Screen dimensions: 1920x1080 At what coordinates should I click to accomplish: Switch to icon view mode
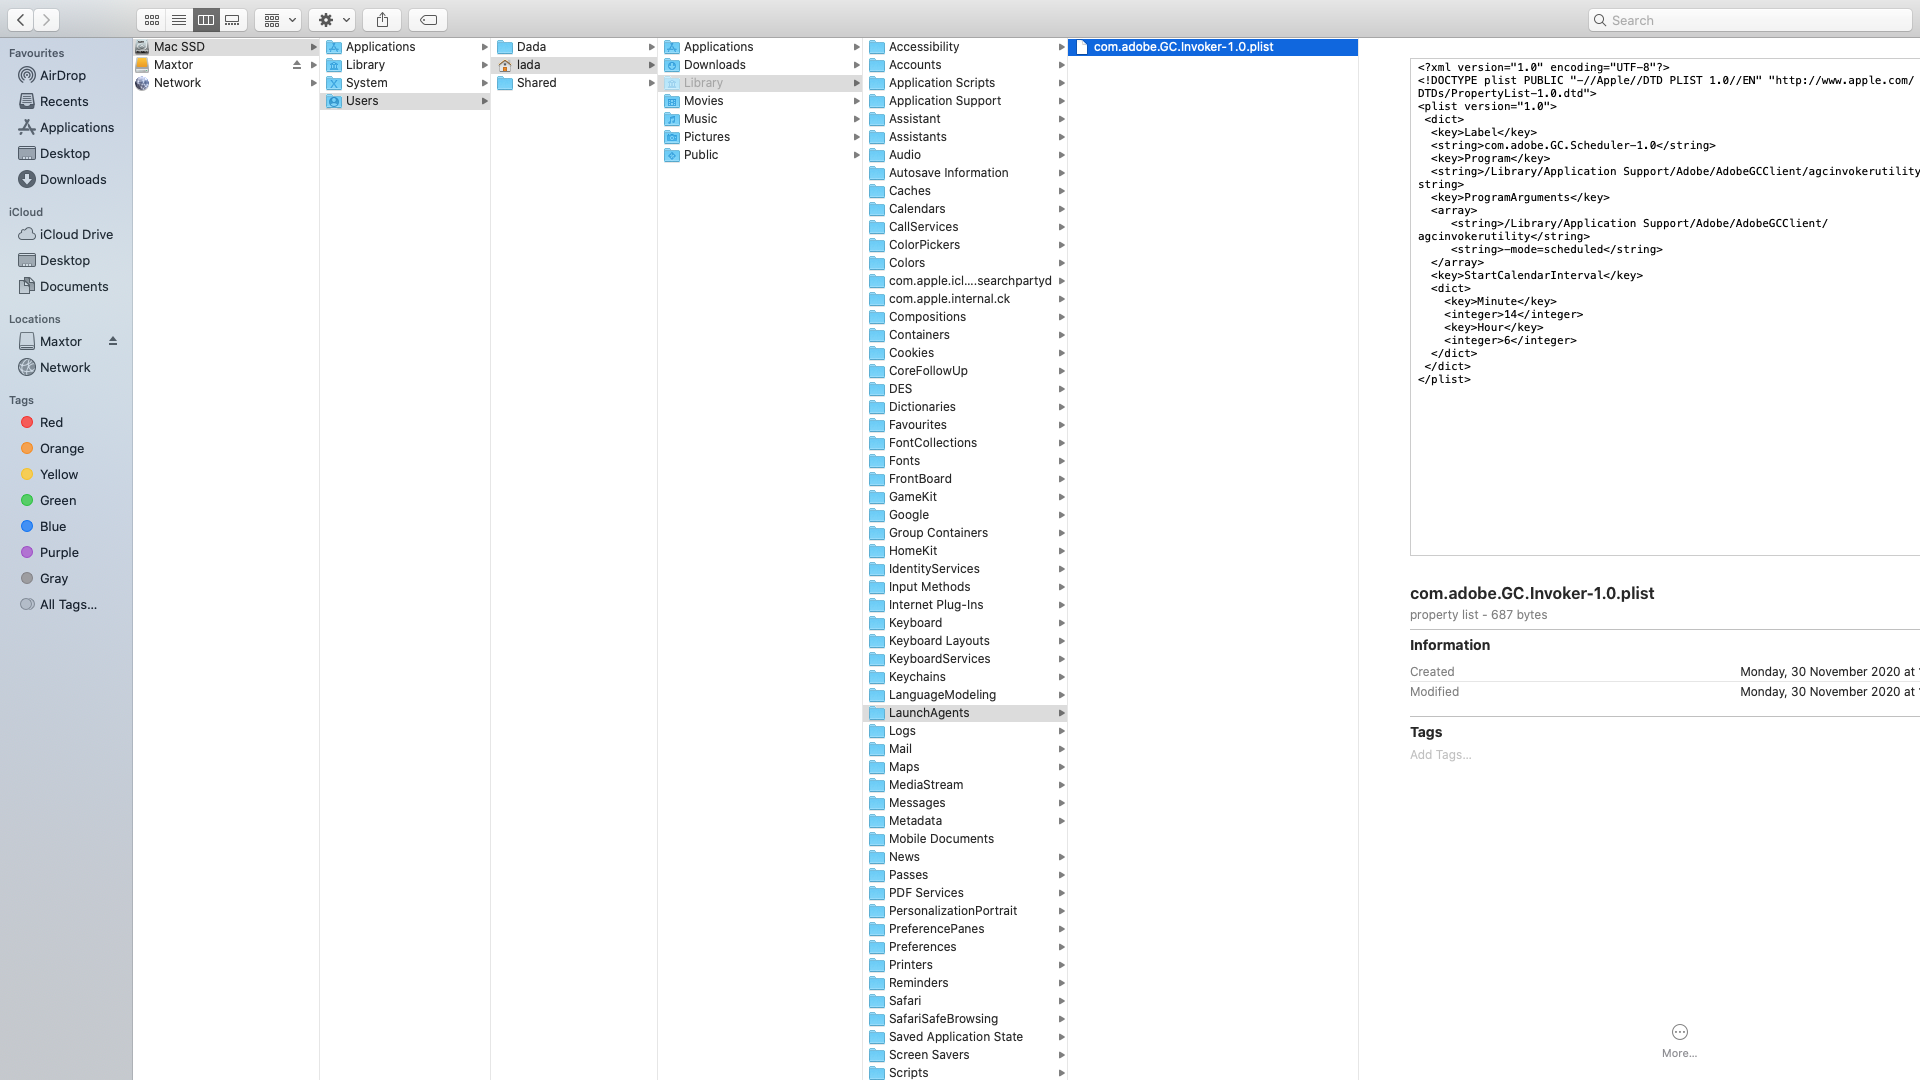[x=152, y=20]
